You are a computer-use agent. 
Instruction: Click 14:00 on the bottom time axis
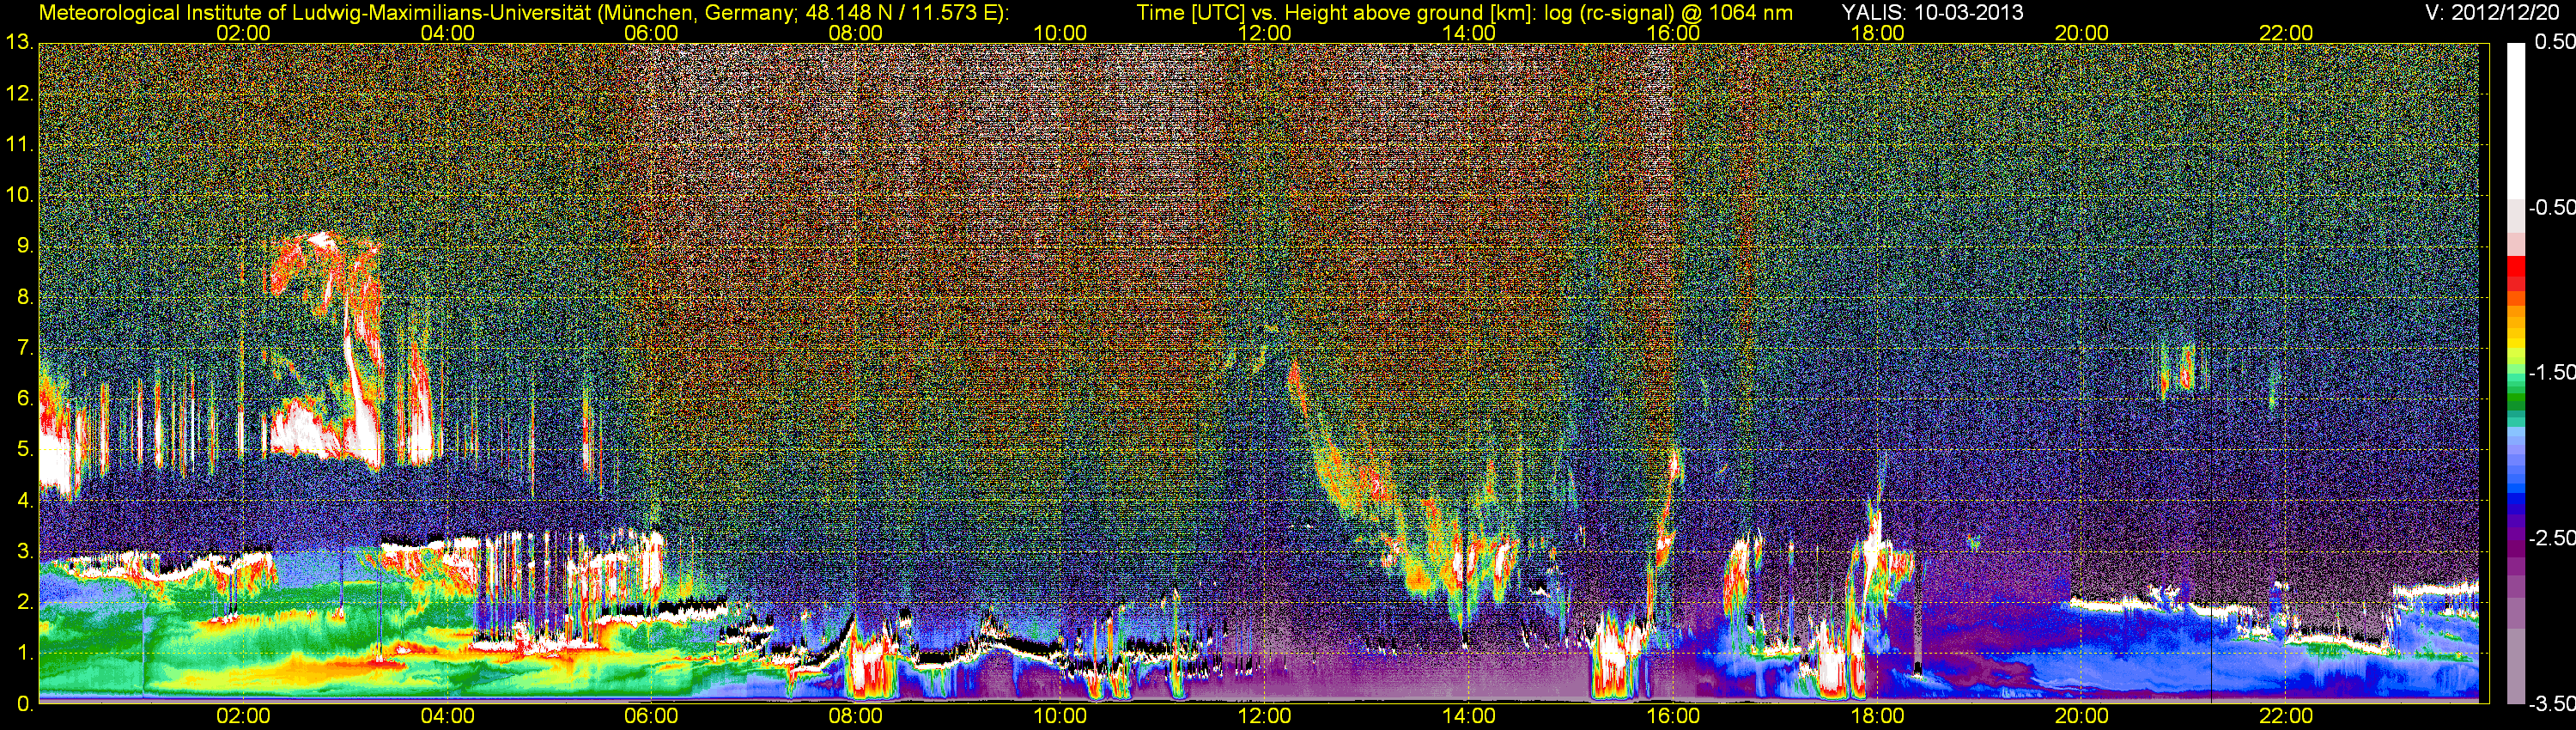point(1469,716)
